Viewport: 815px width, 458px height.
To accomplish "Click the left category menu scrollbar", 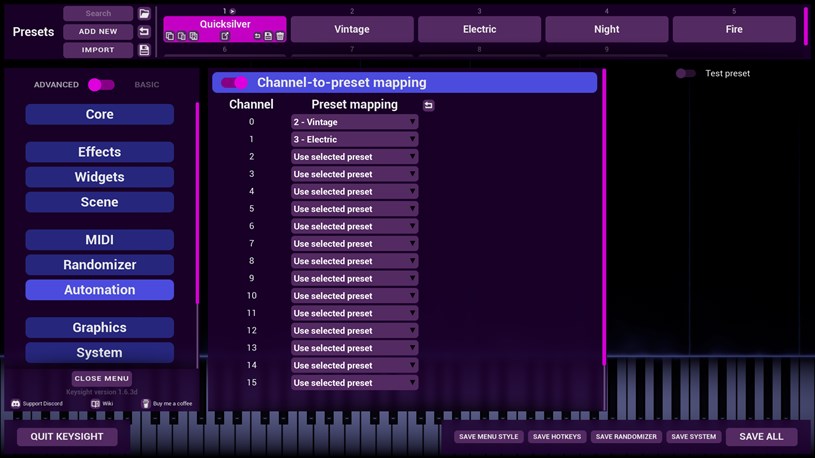I will [x=197, y=203].
